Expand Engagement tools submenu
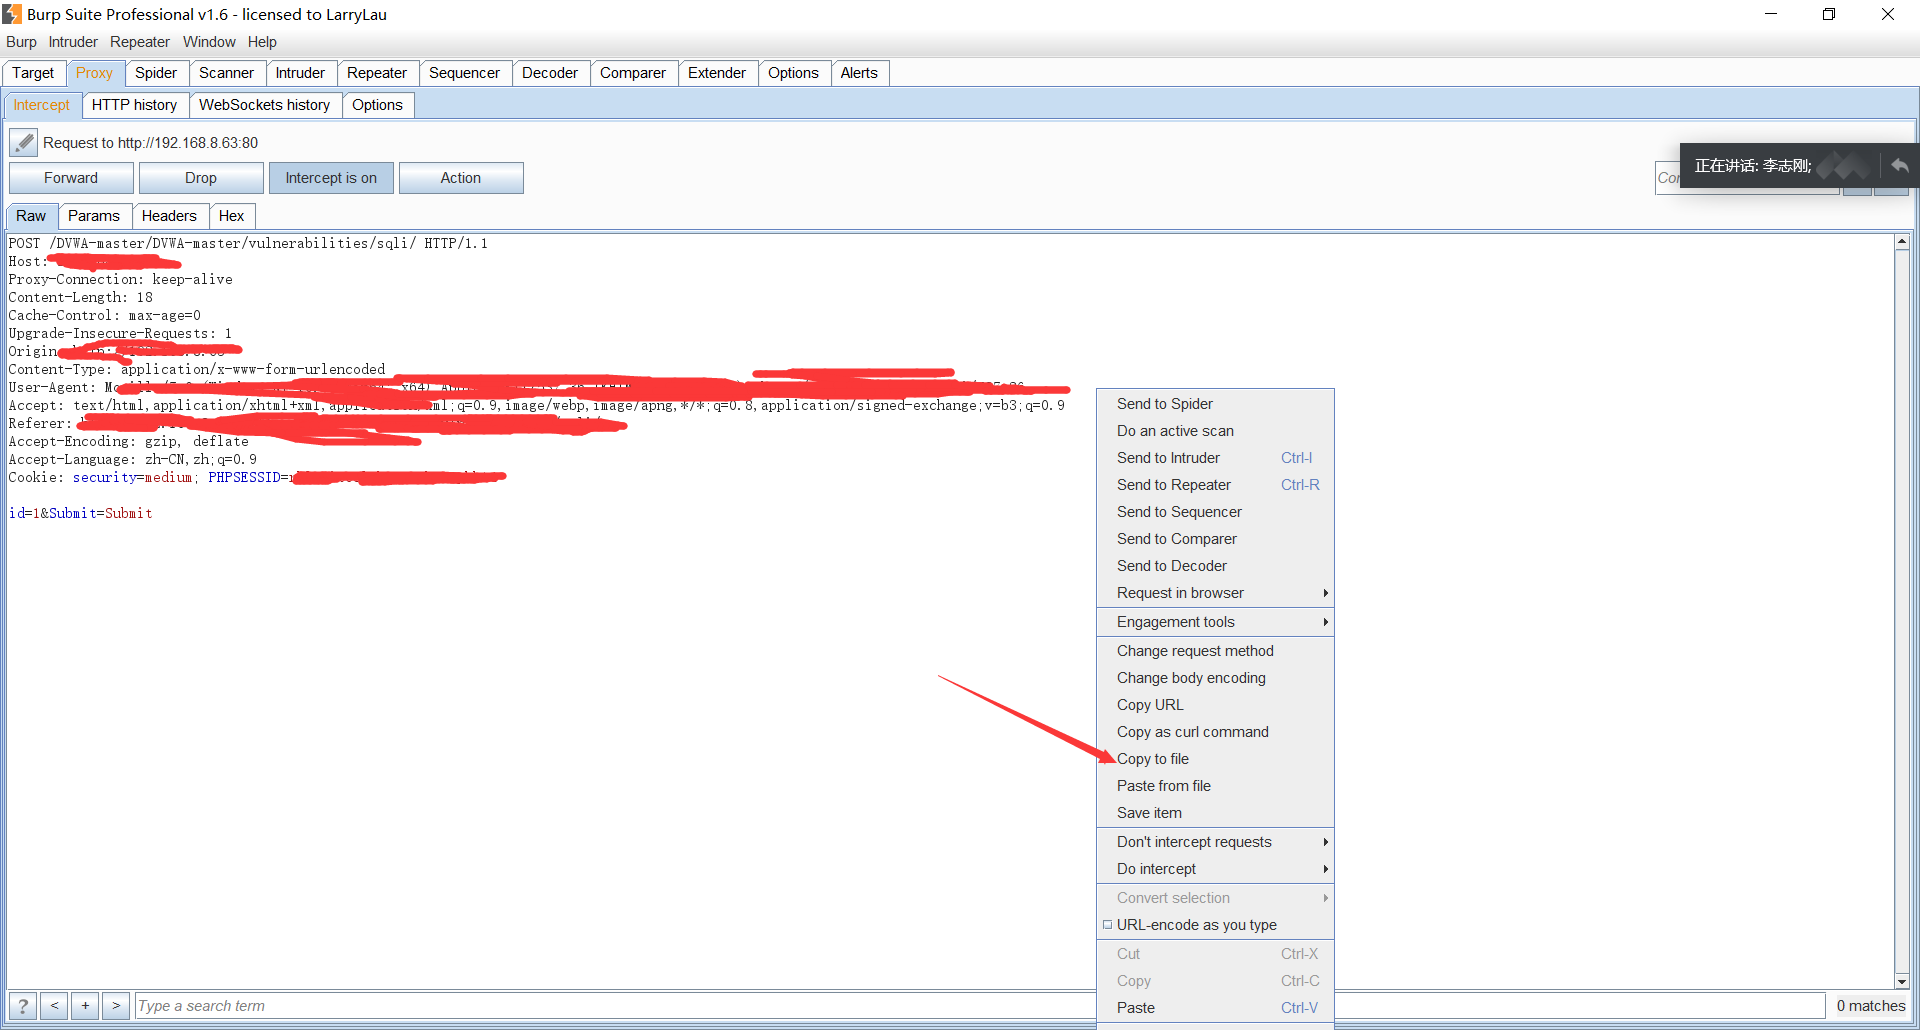The height and width of the screenshot is (1030, 1920). (x=1215, y=622)
